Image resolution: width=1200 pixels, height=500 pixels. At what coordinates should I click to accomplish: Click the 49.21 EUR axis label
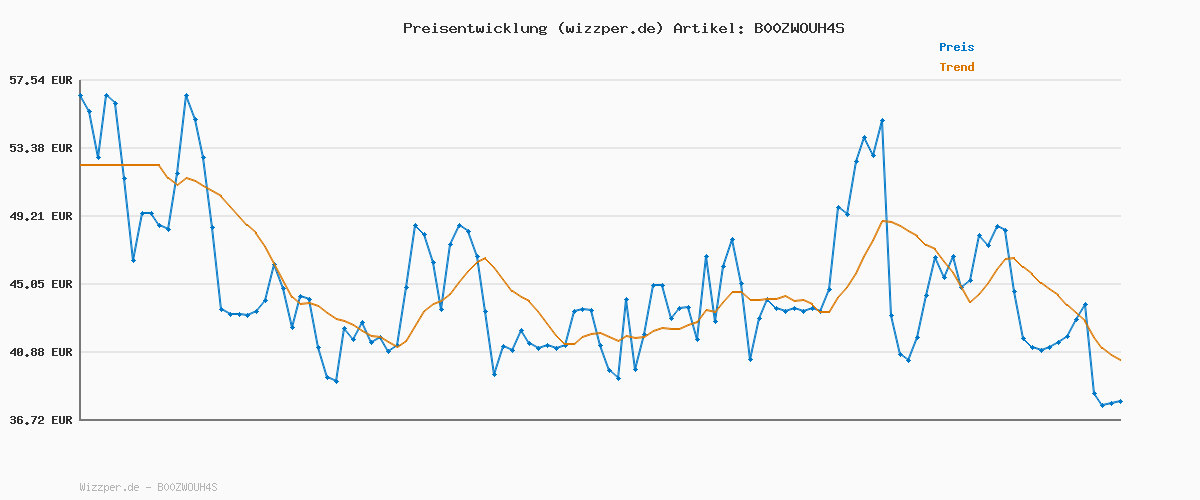39,216
